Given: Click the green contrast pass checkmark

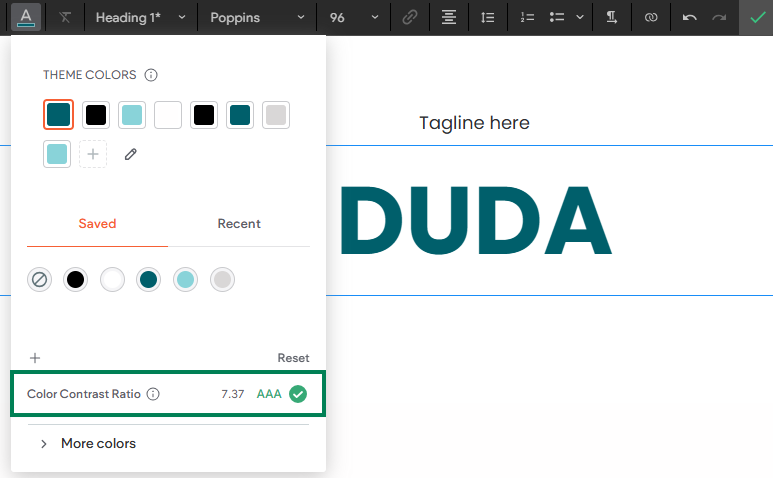Looking at the screenshot, I should click(x=298, y=394).
